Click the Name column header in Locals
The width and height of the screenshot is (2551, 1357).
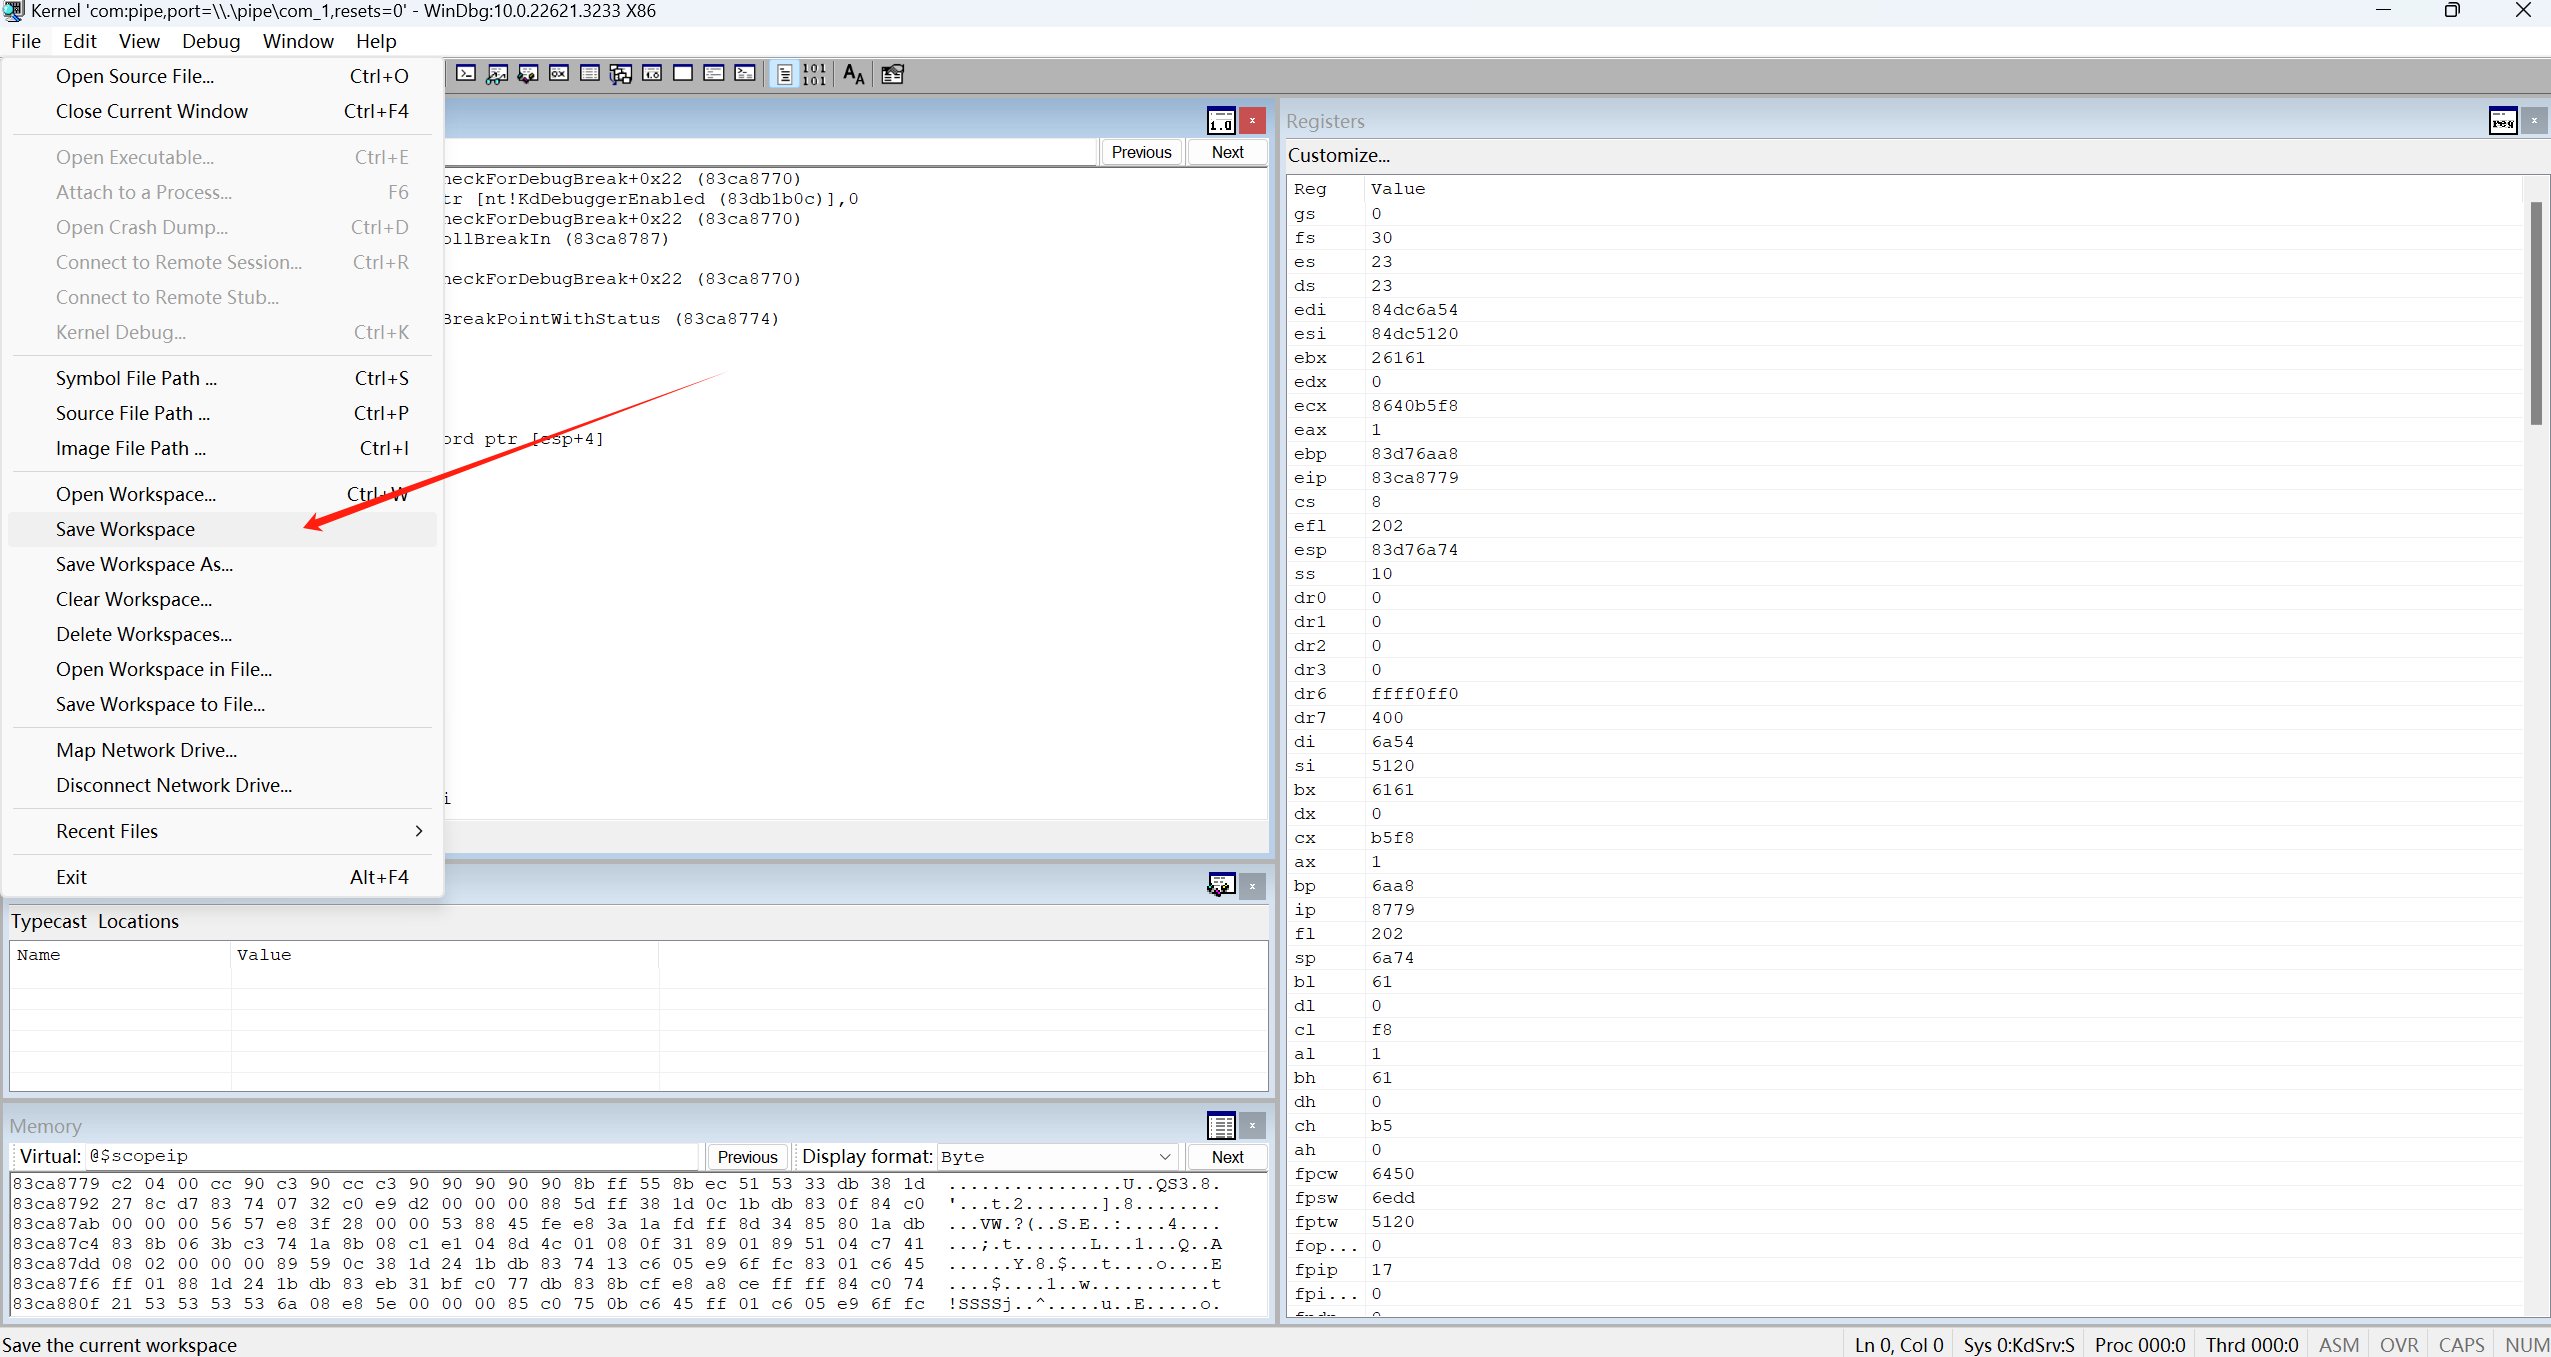tap(121, 955)
